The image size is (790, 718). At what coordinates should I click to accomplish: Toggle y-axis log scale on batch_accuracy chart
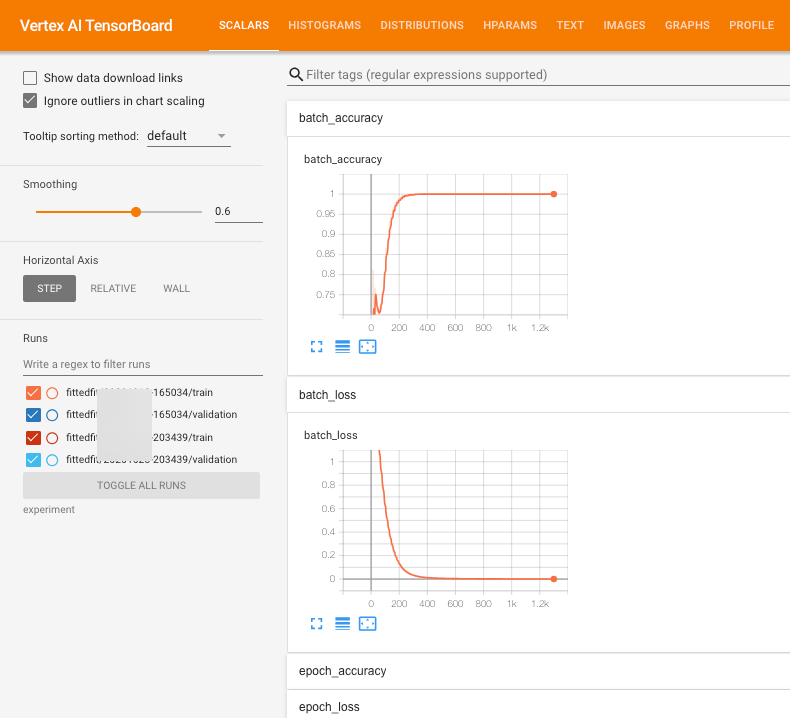(342, 347)
